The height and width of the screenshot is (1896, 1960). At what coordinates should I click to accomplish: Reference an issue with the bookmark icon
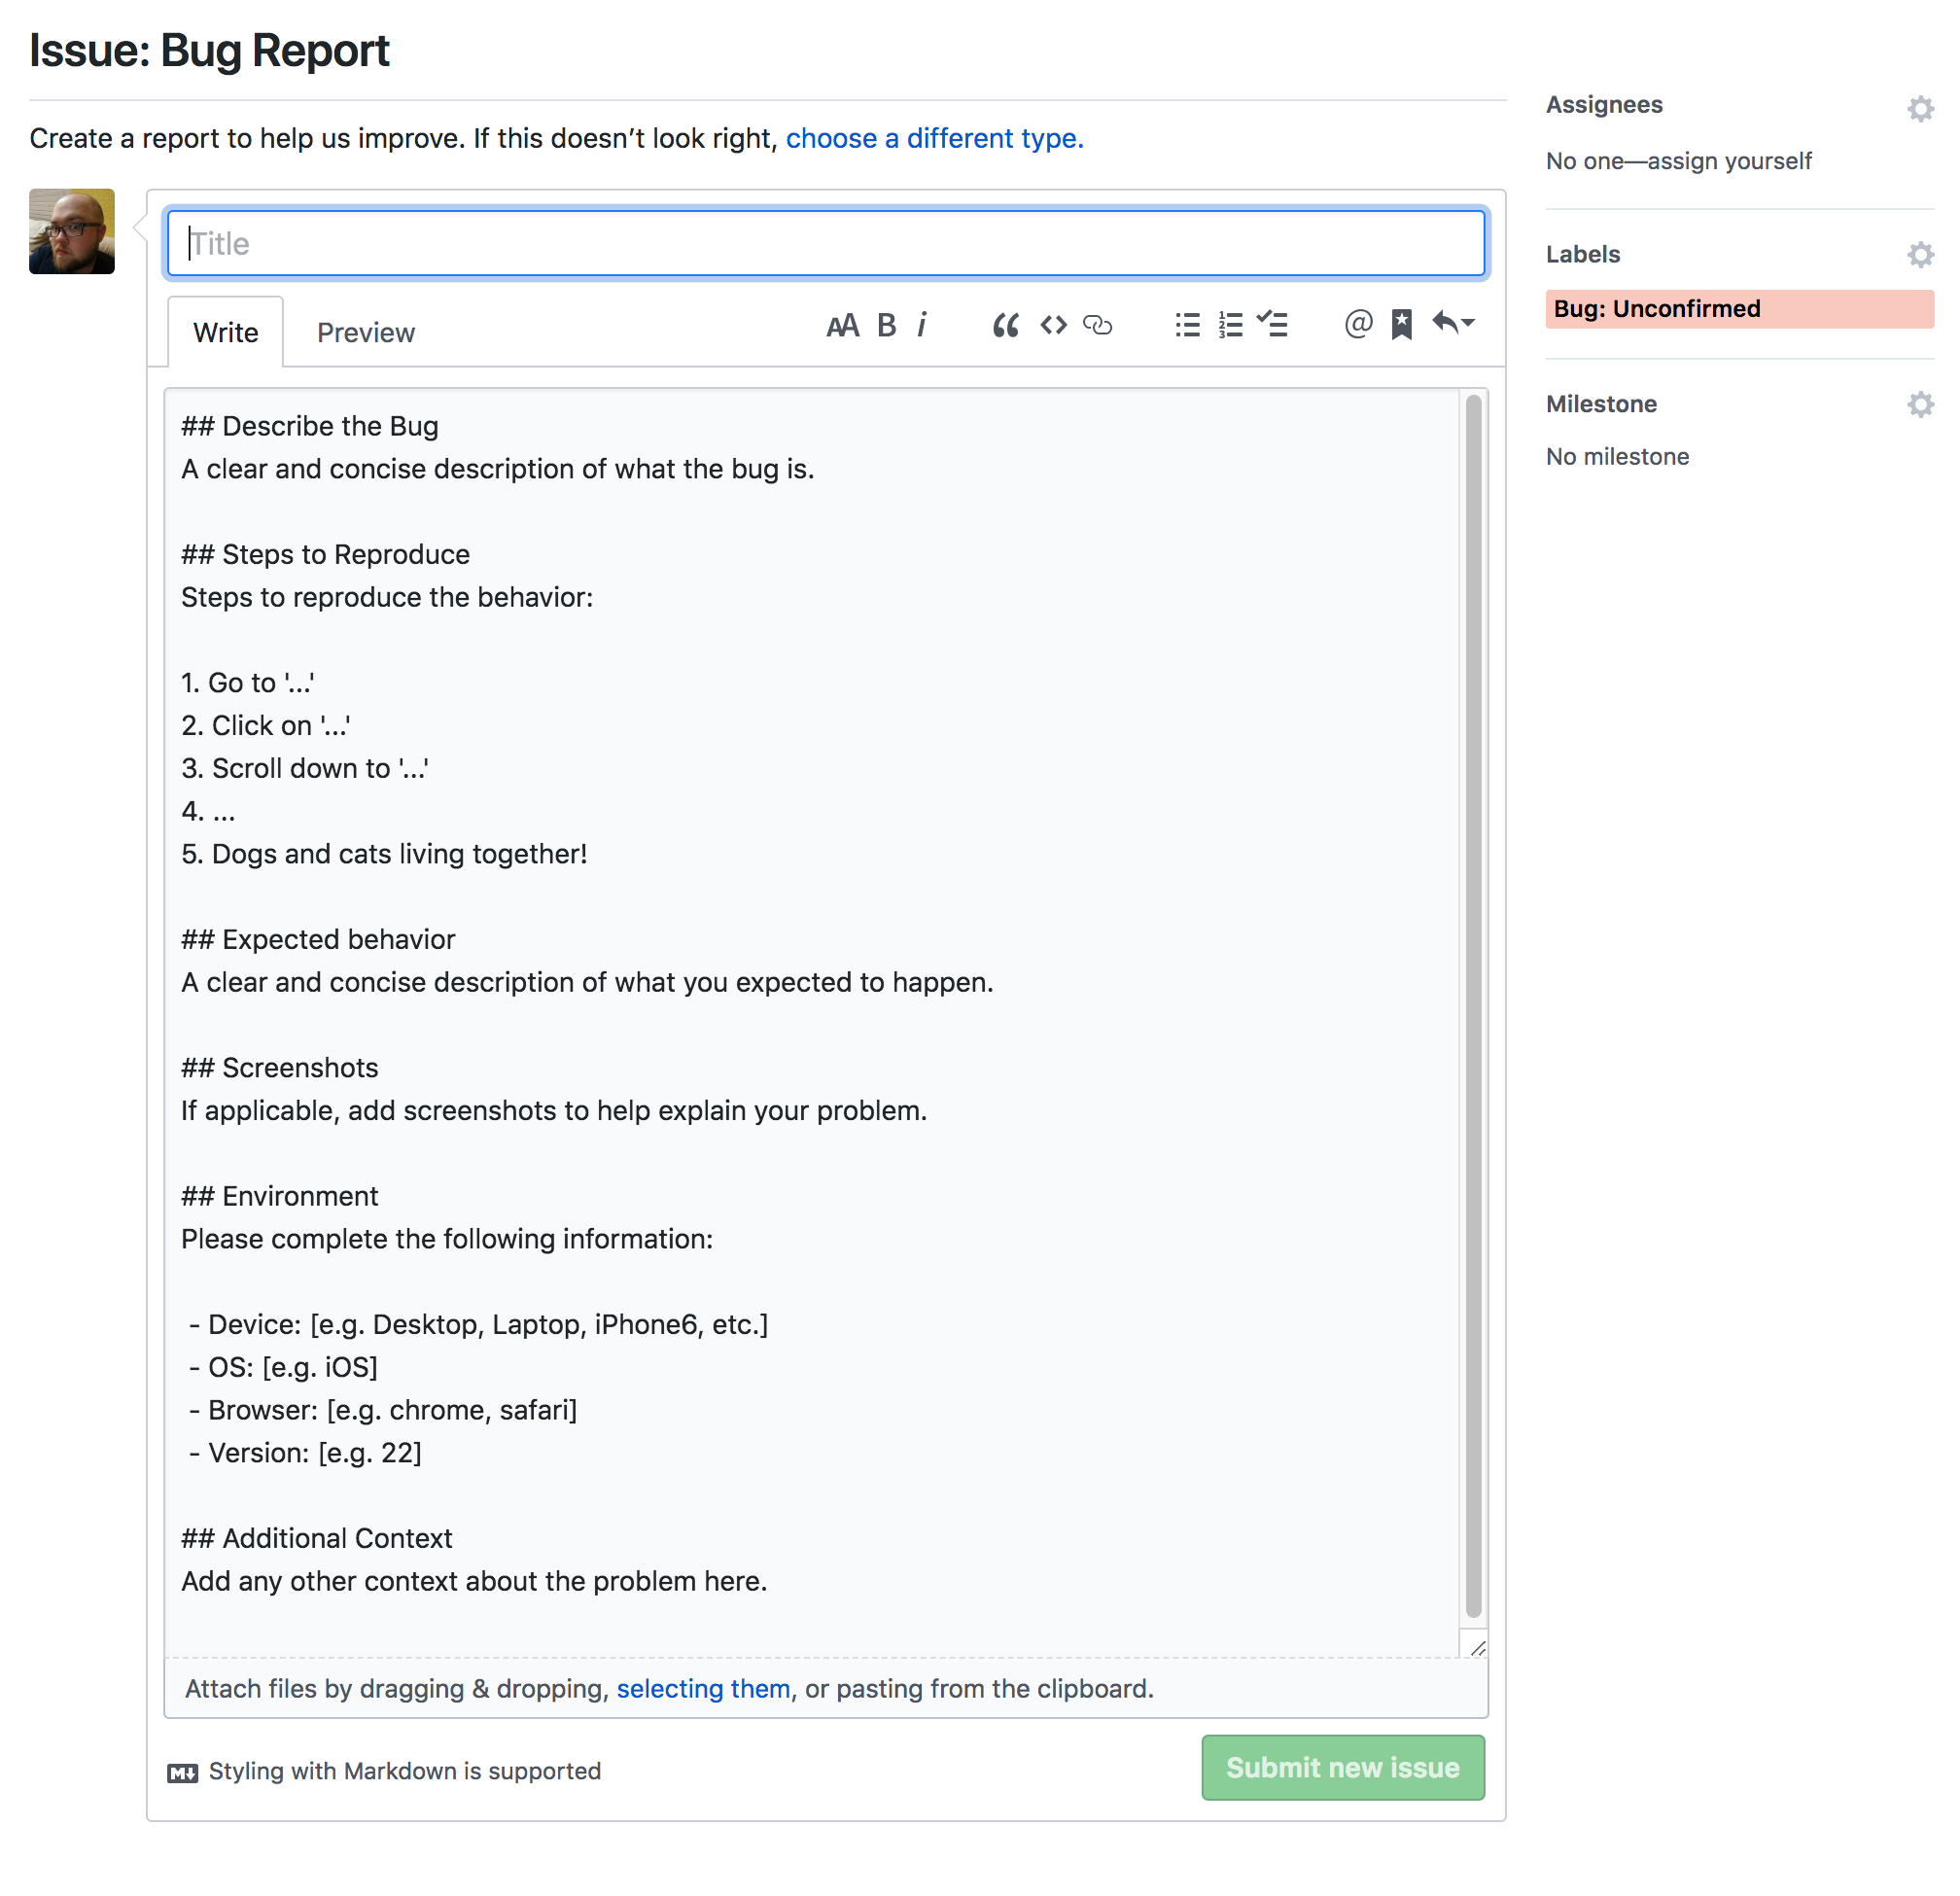tap(1401, 324)
